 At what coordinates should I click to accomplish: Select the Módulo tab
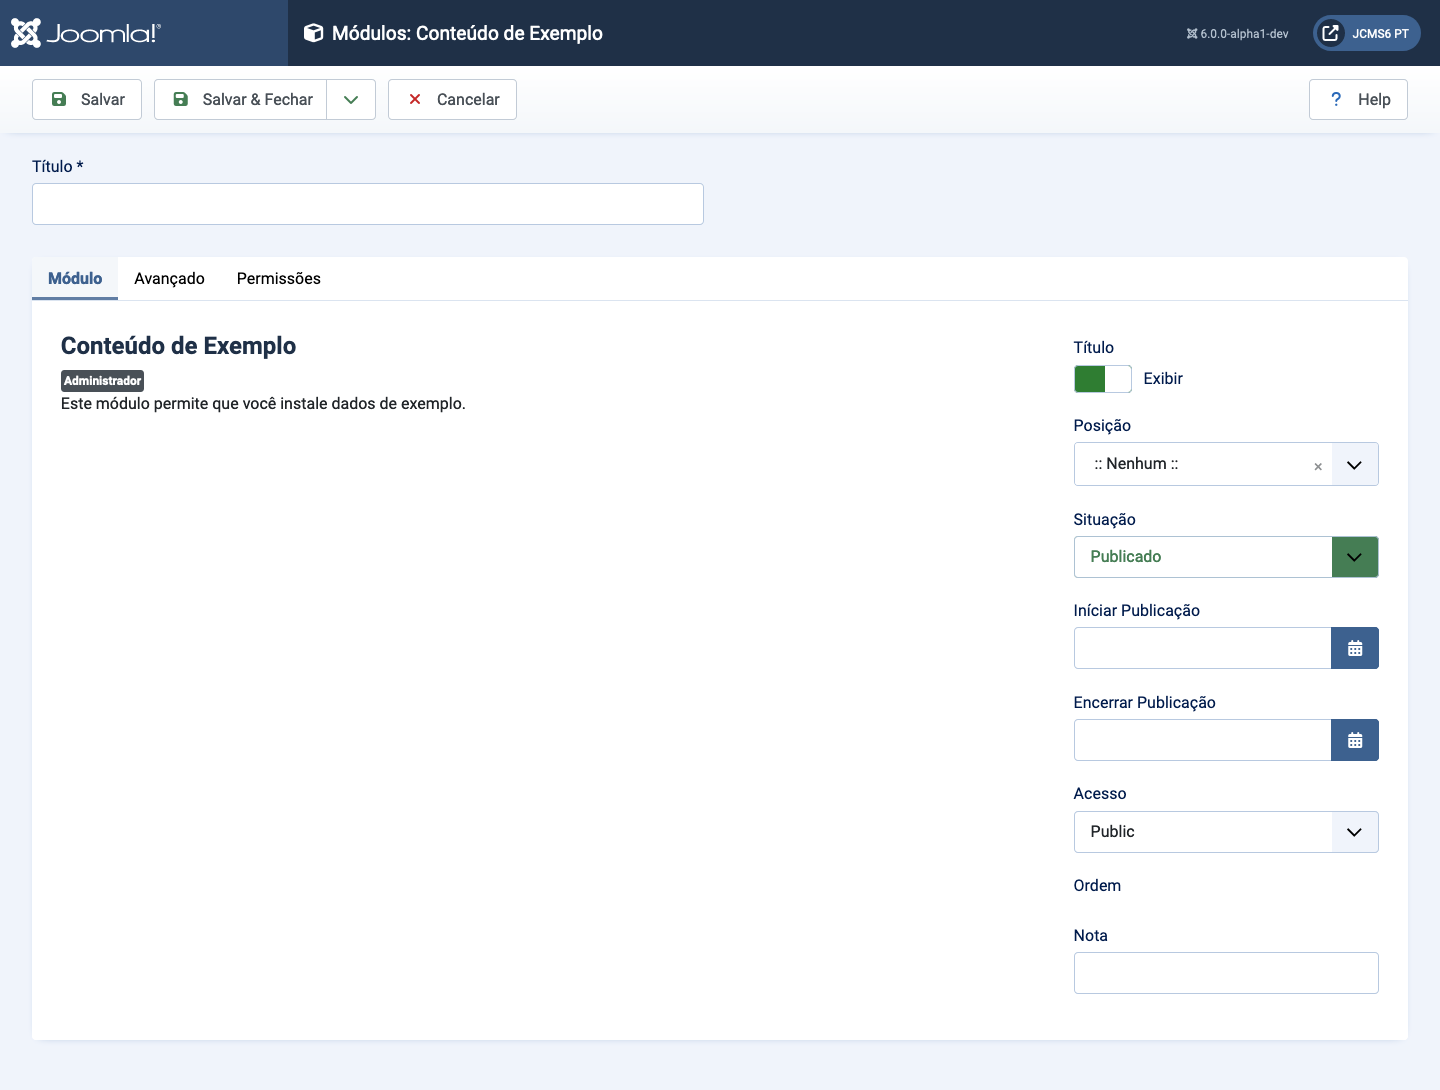pos(75,278)
